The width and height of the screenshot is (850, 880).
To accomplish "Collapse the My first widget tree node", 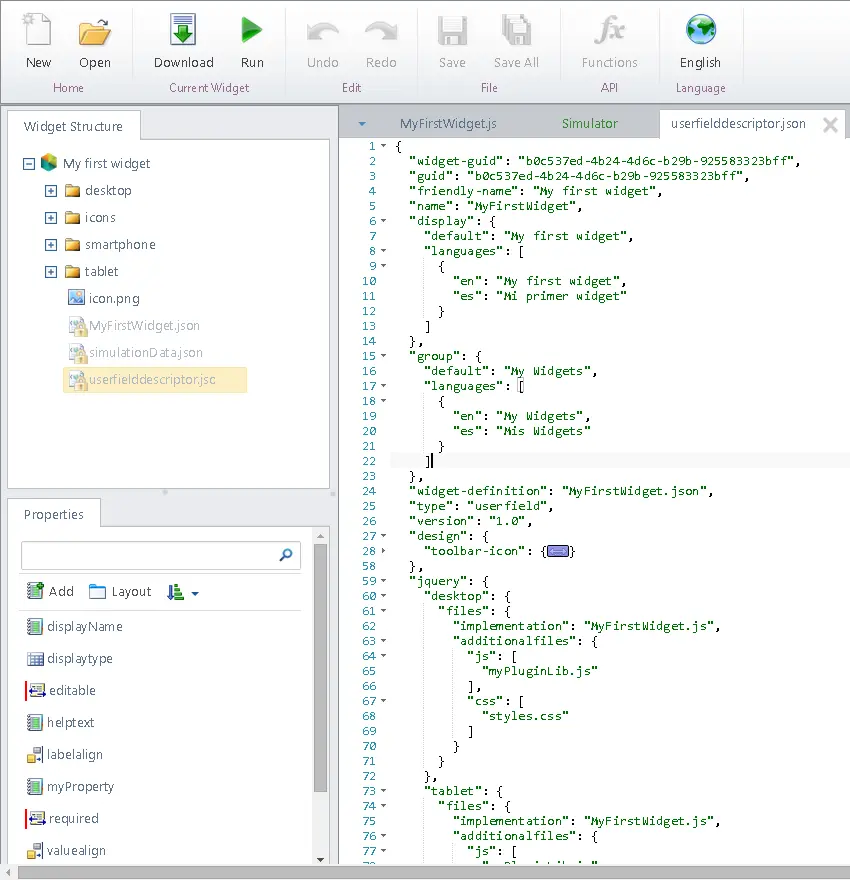I will [29, 163].
